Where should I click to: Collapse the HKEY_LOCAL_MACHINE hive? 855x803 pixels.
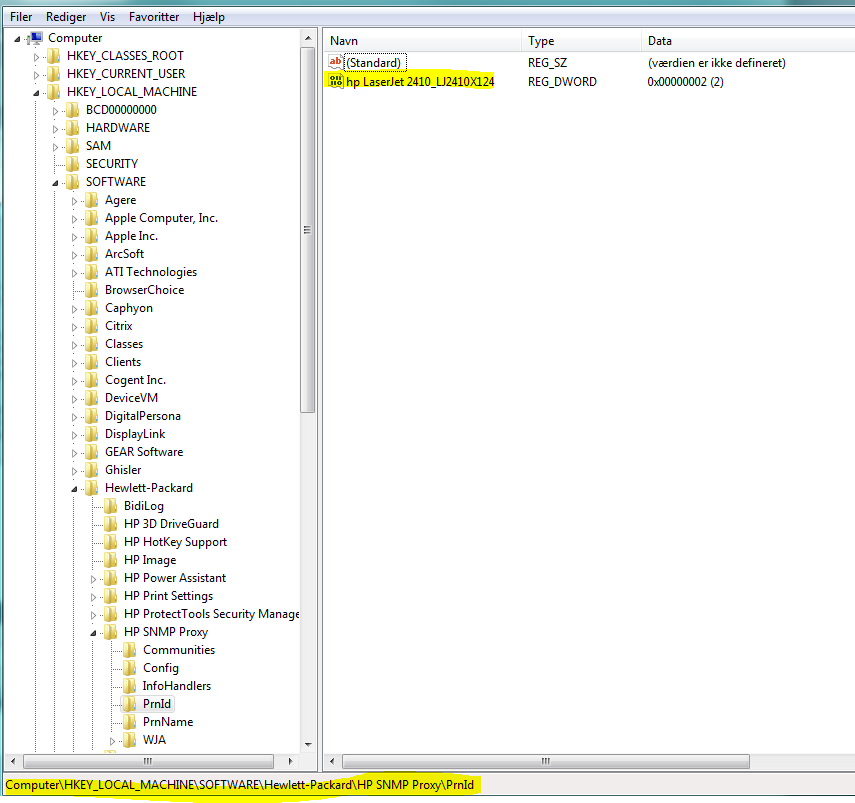tap(36, 93)
